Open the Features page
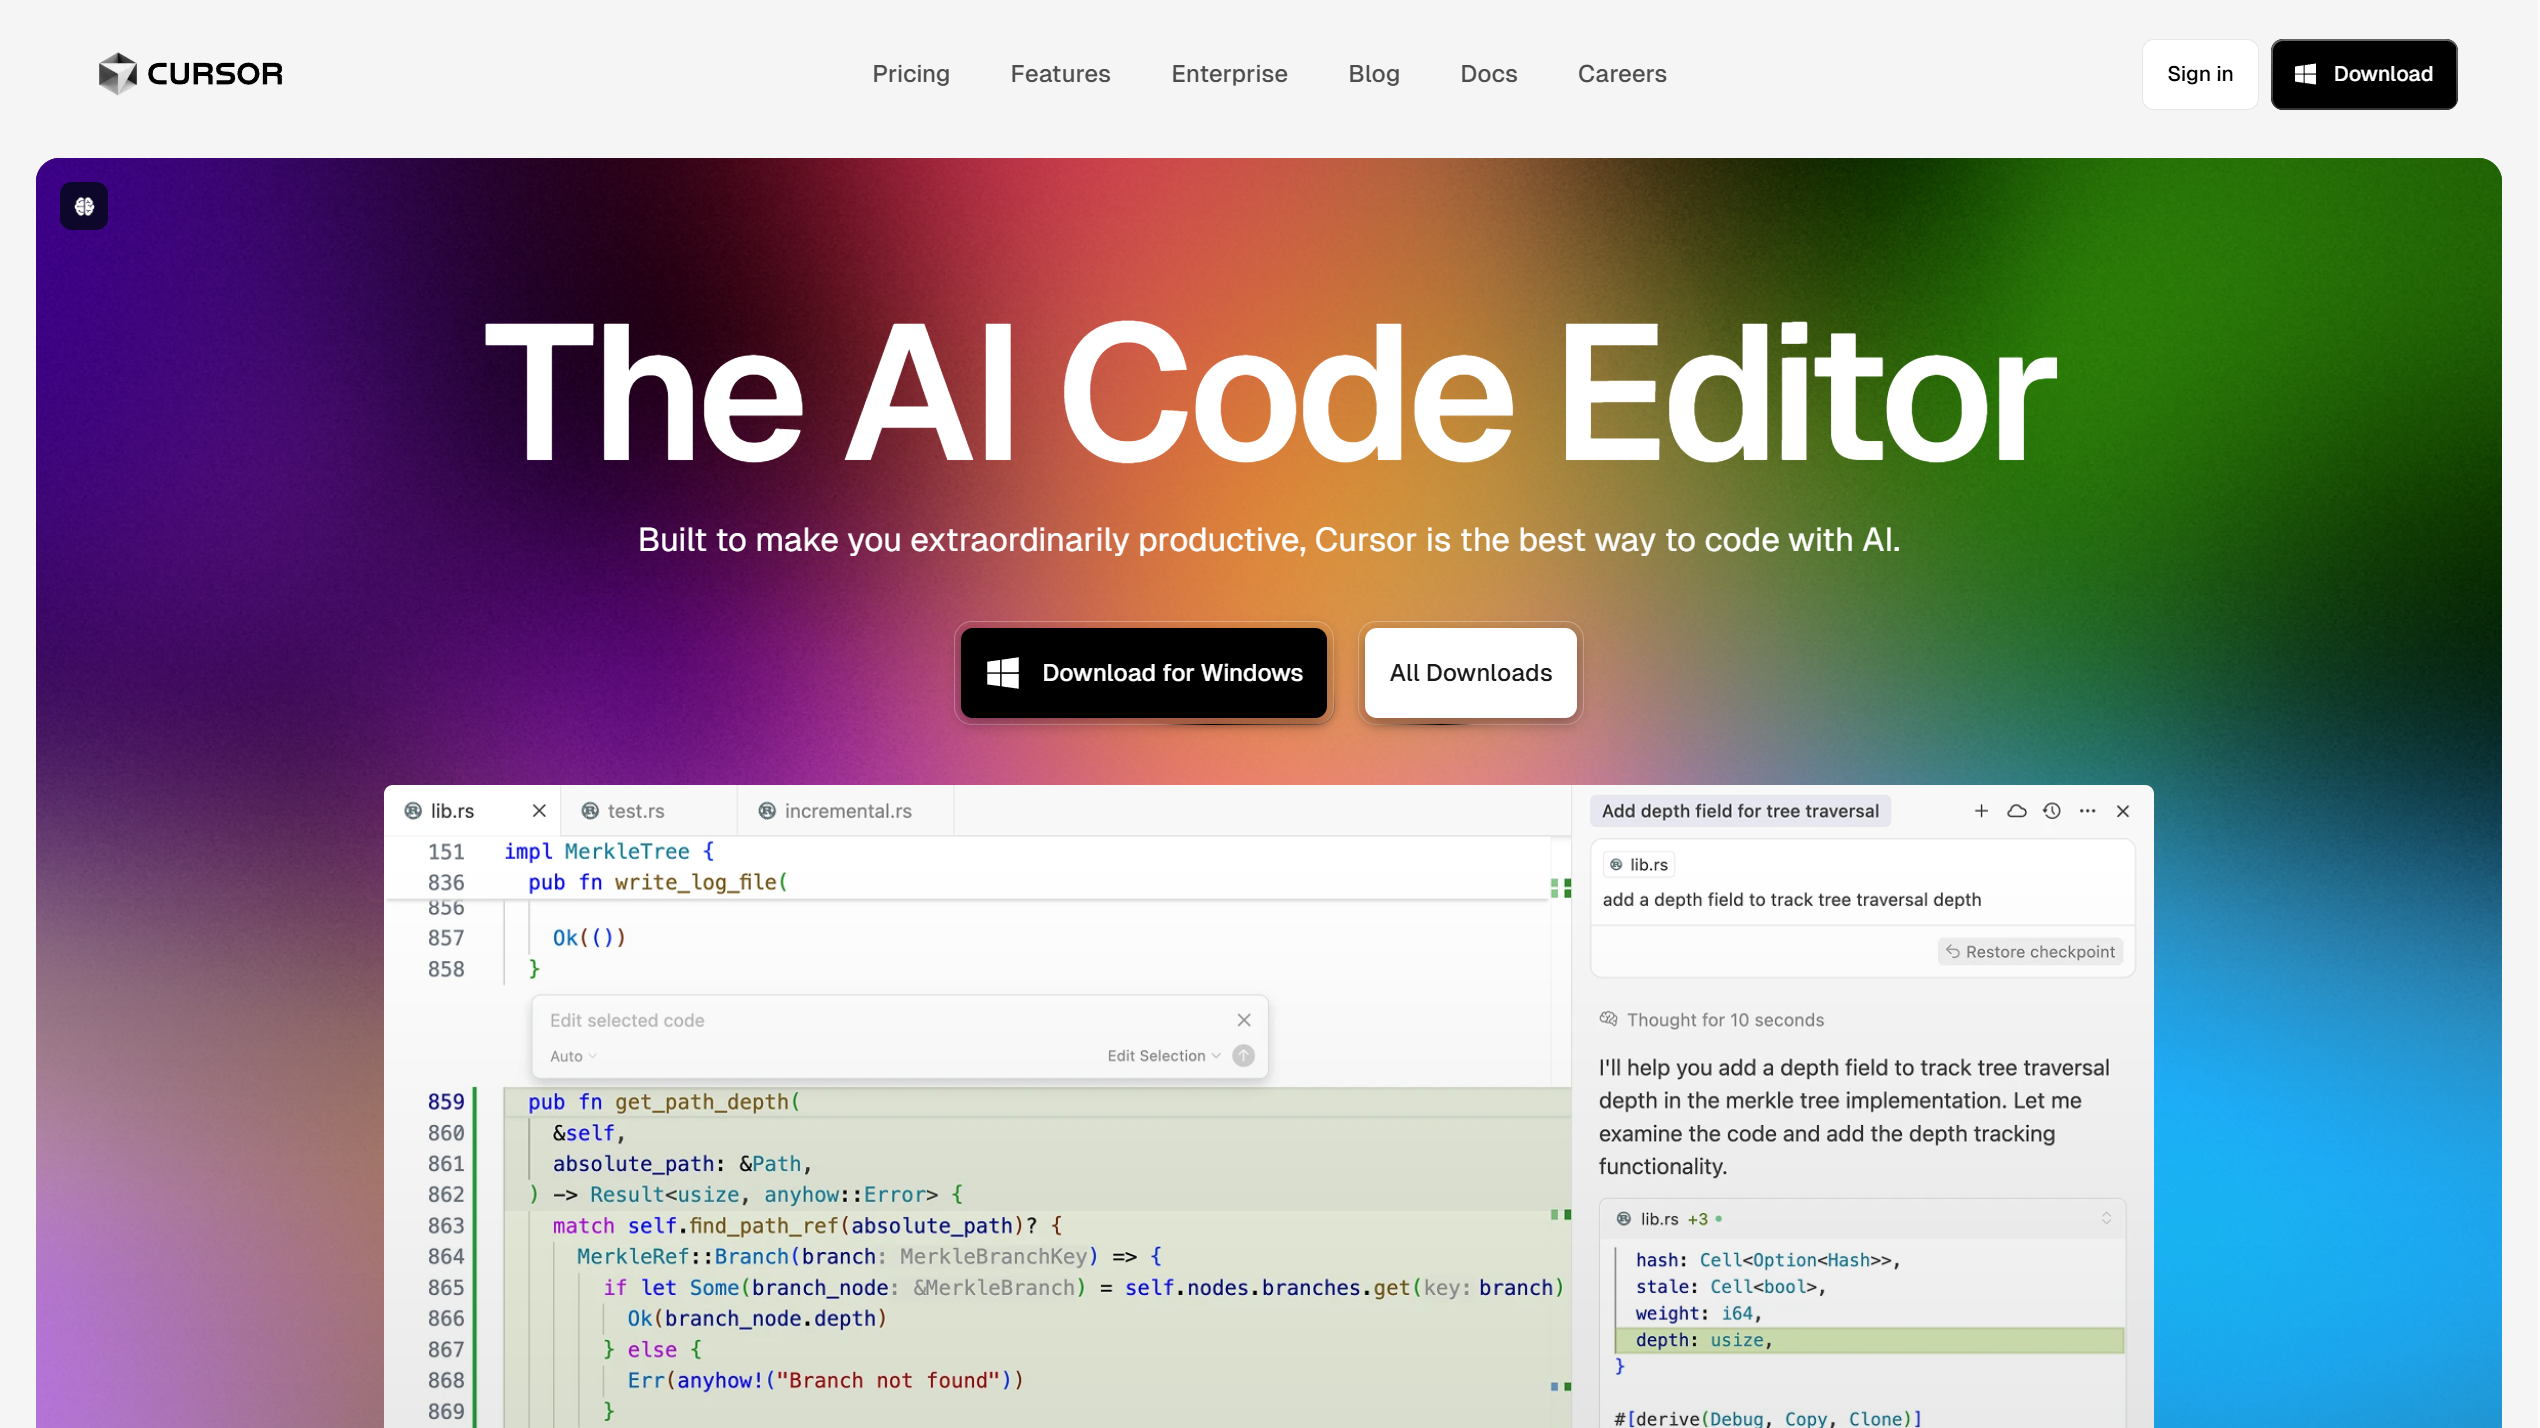The image size is (2540, 1428). [x=1061, y=74]
